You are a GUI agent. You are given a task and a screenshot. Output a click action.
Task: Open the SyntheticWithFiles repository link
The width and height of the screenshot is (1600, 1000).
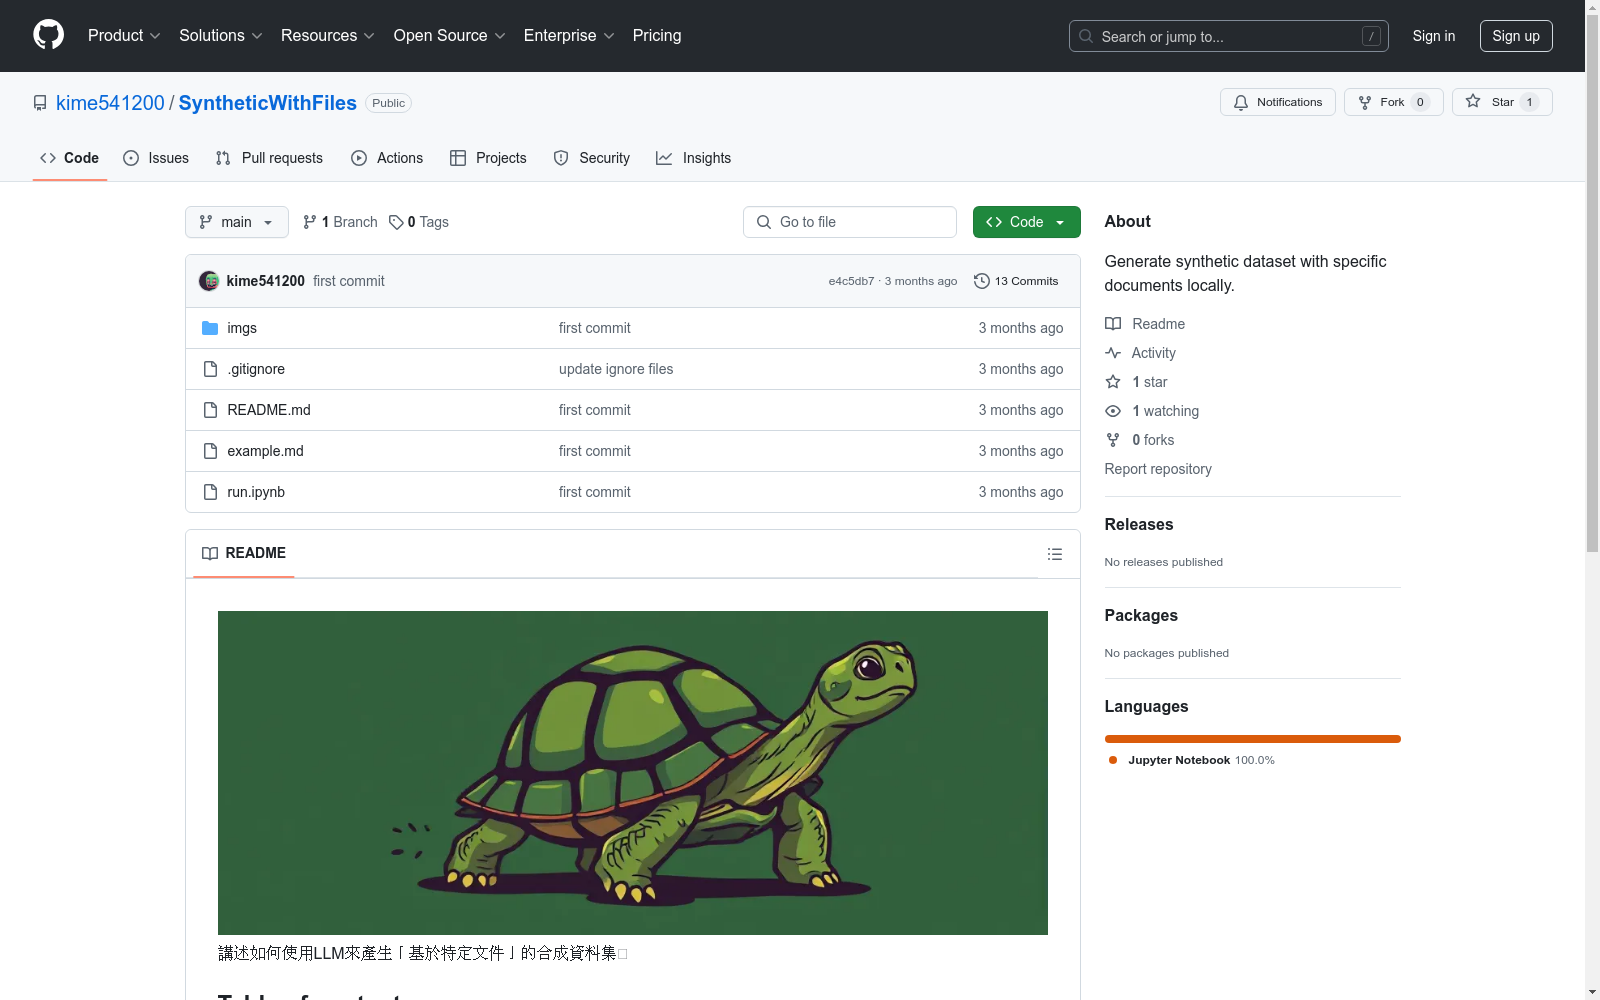click(267, 103)
